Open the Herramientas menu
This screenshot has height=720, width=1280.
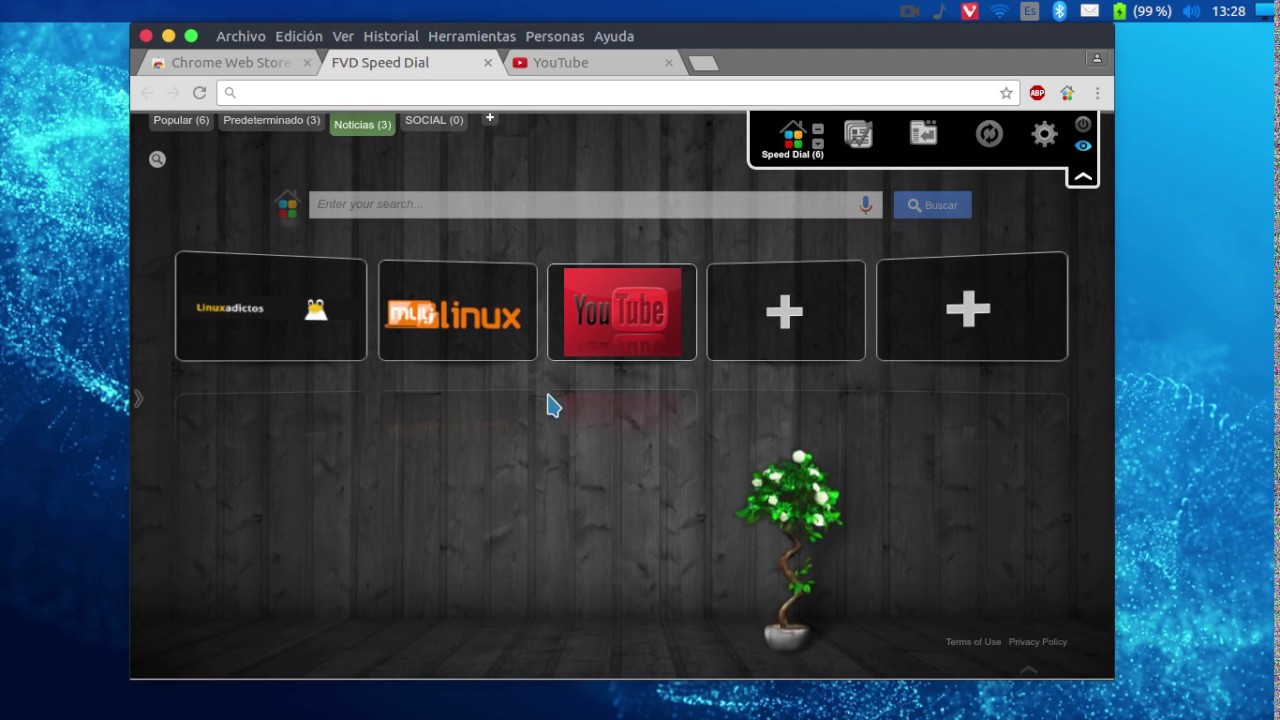(472, 36)
